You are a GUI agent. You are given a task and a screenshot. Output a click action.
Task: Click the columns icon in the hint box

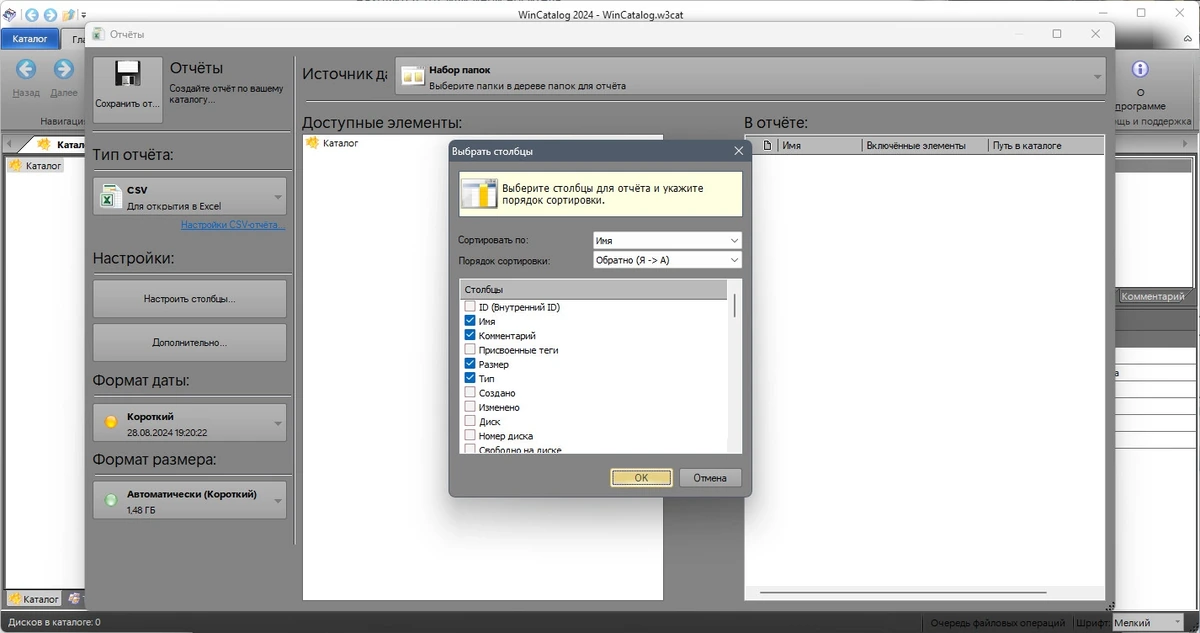479,194
